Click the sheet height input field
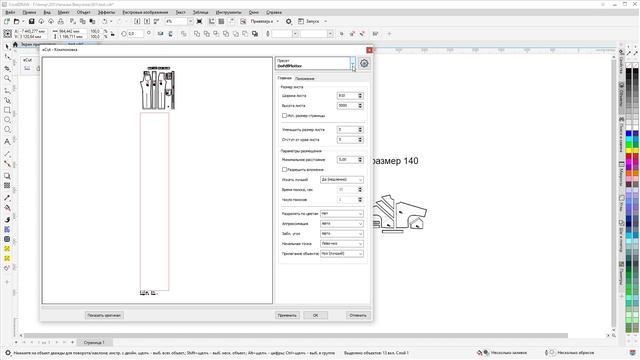640x360 pixels. (x=347, y=106)
